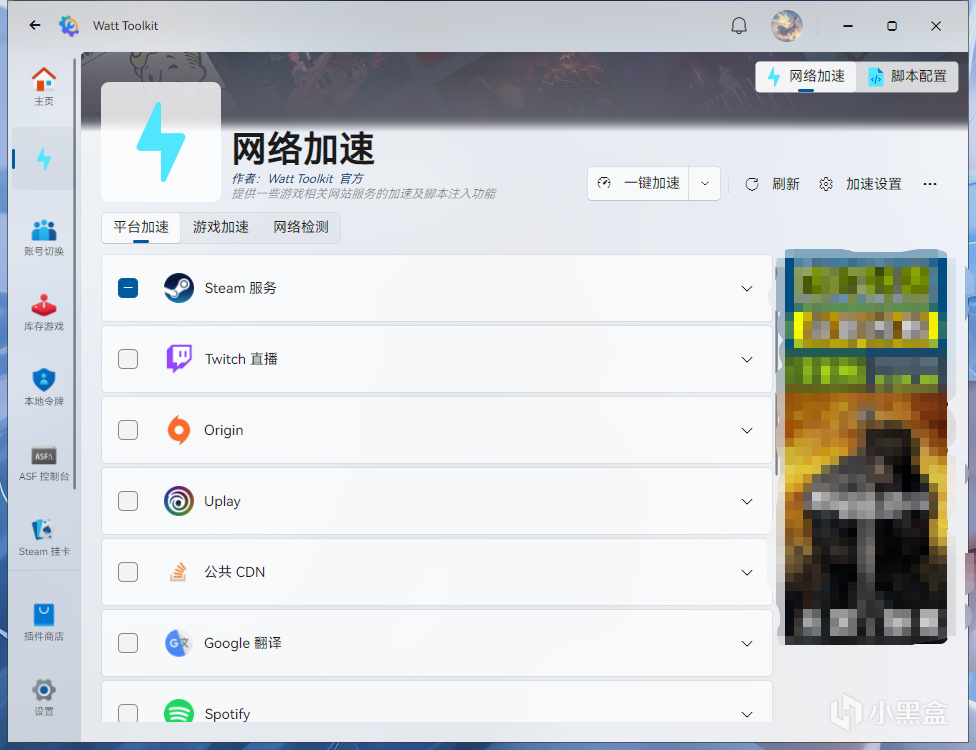The height and width of the screenshot is (750, 976).
Task: Click the back arrow in title bar
Action: (35, 26)
